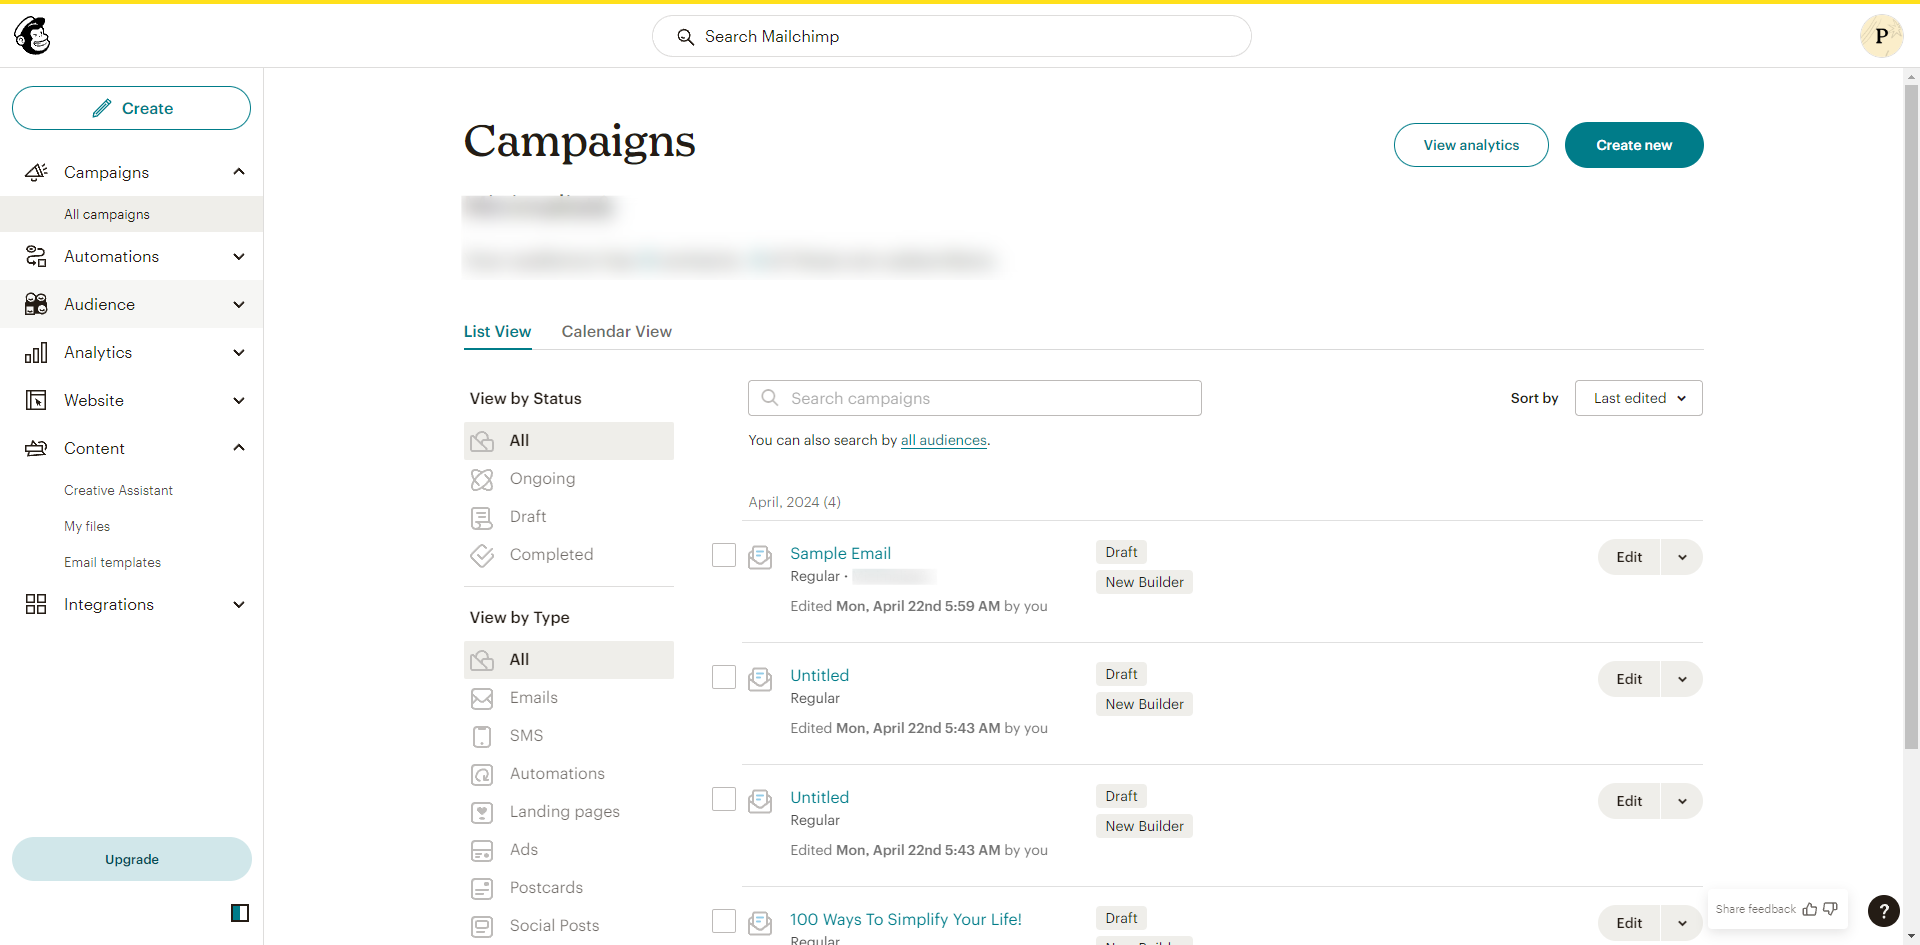Open the Sort by Last edited dropdown
This screenshot has height=945, width=1920.
[1638, 398]
